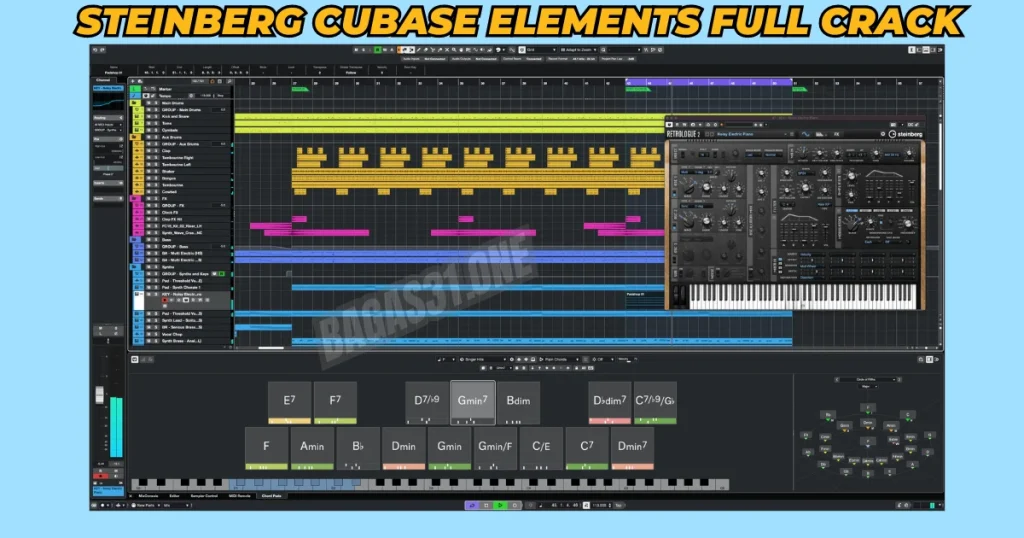Mute the Clock FX track
Screen dimensions: 1024x538
(x=149, y=212)
